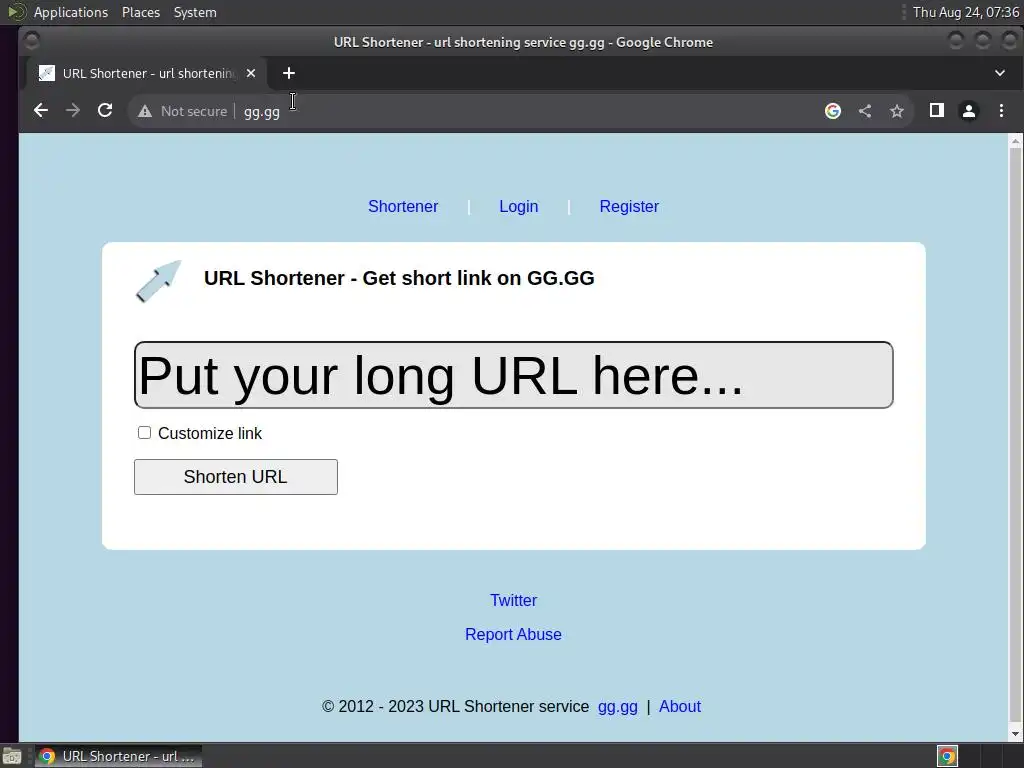Click the date and time in top panel
Image resolution: width=1024 pixels, height=768 pixels.
tap(966, 12)
